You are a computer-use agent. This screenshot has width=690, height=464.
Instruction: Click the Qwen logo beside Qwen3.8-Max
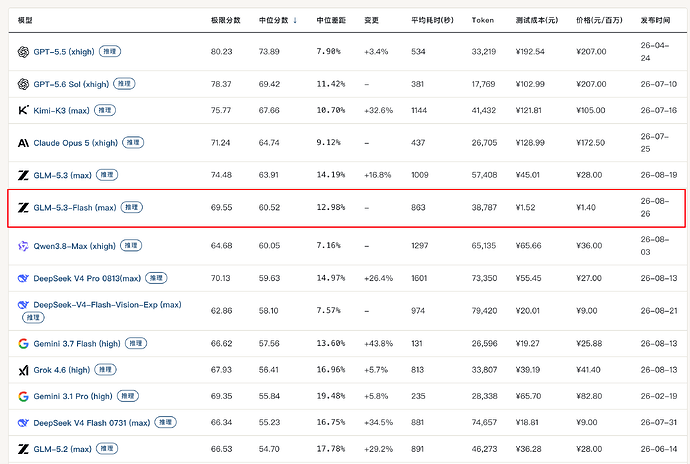tap(23, 246)
